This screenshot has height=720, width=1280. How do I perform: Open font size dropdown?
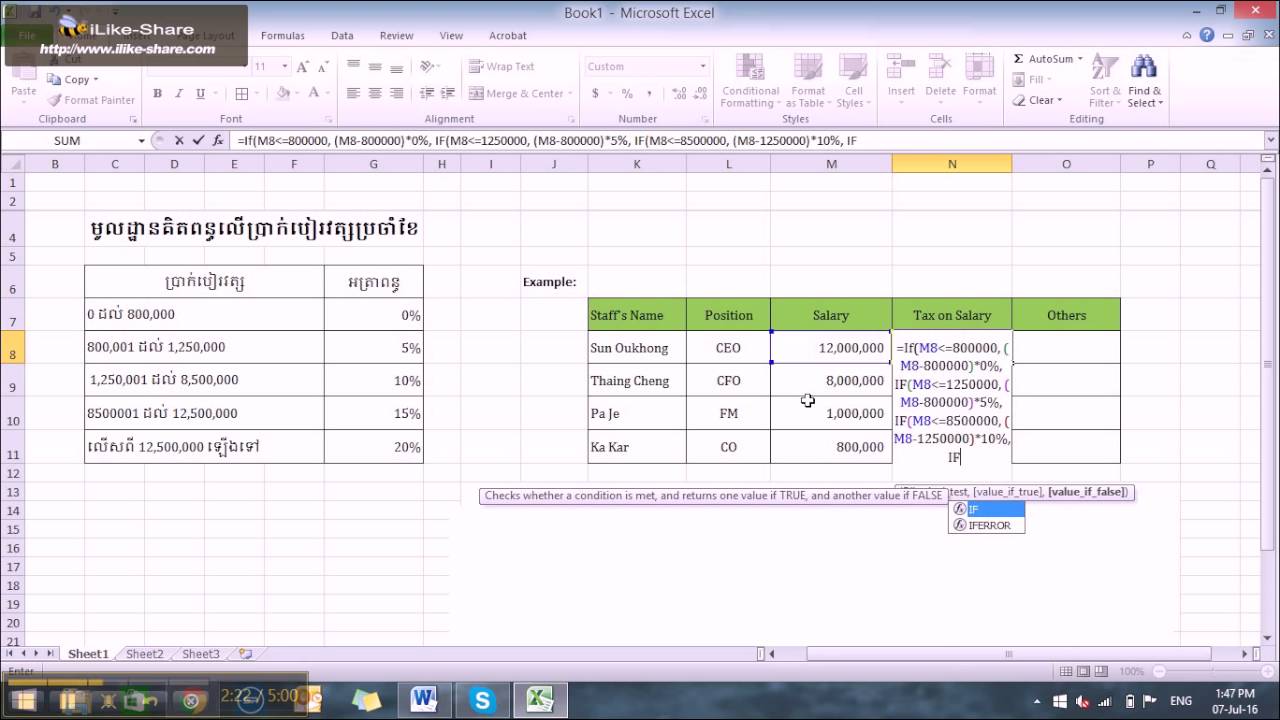[284, 66]
